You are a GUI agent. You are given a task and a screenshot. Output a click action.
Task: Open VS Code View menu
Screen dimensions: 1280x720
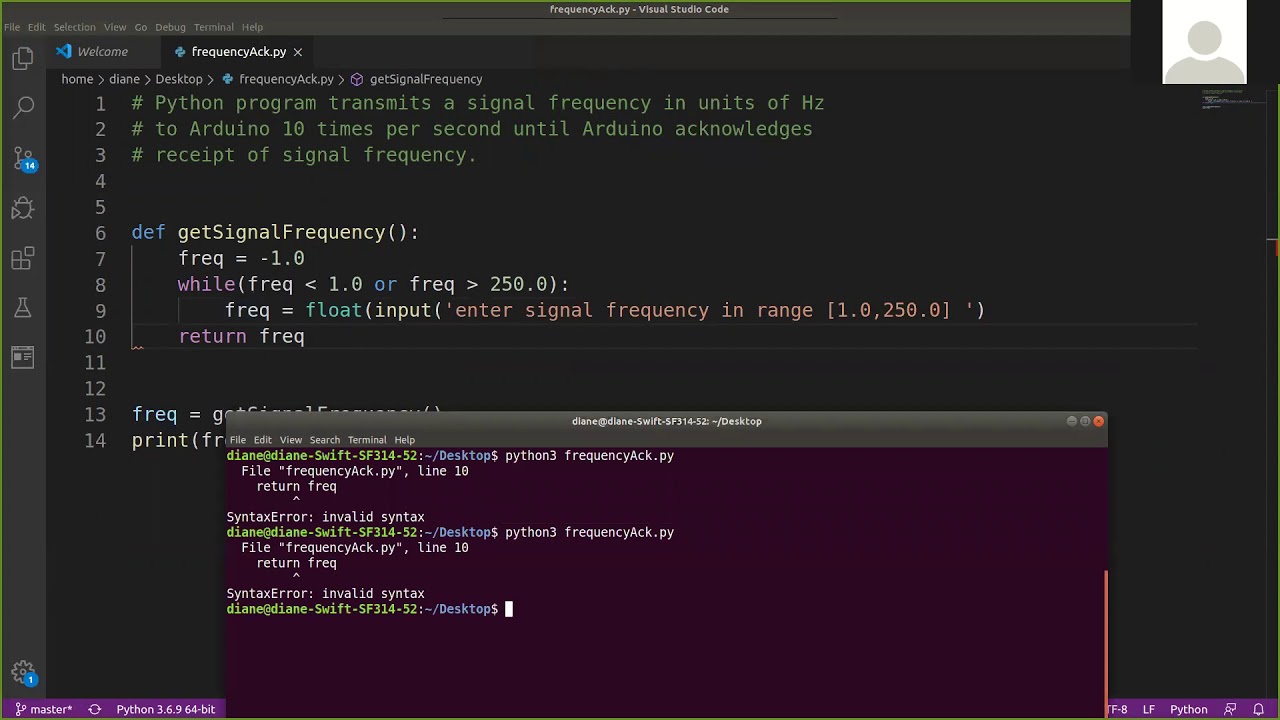tap(115, 27)
